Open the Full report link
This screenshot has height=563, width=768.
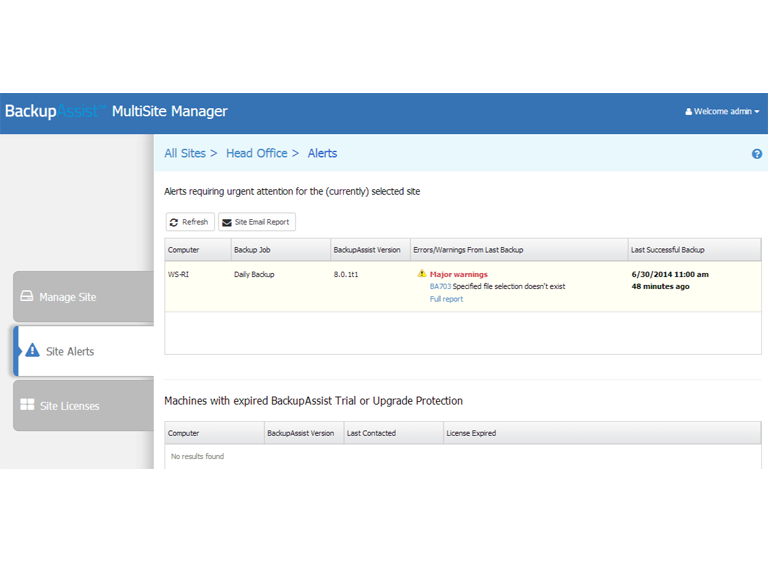[446, 299]
